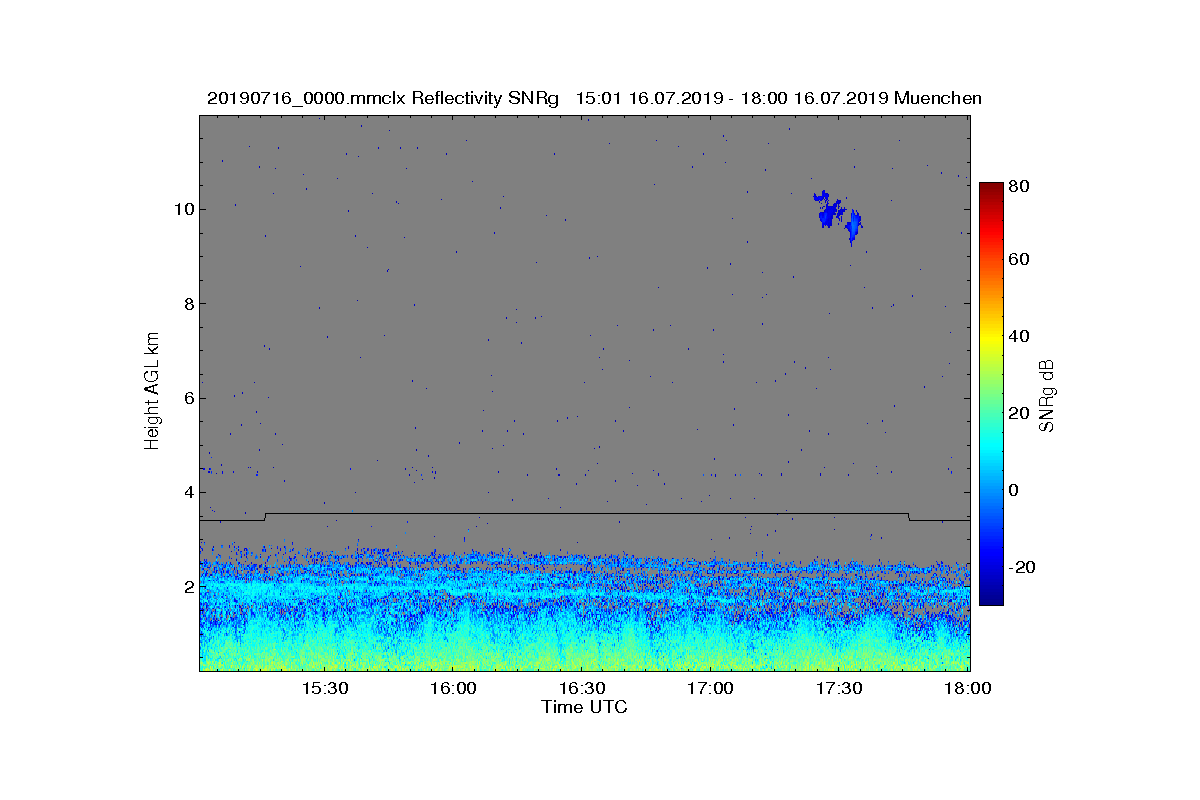The width and height of the screenshot is (1200, 800).
Task: Click the black horizontal line near 3.5 km
Action: tap(585, 514)
